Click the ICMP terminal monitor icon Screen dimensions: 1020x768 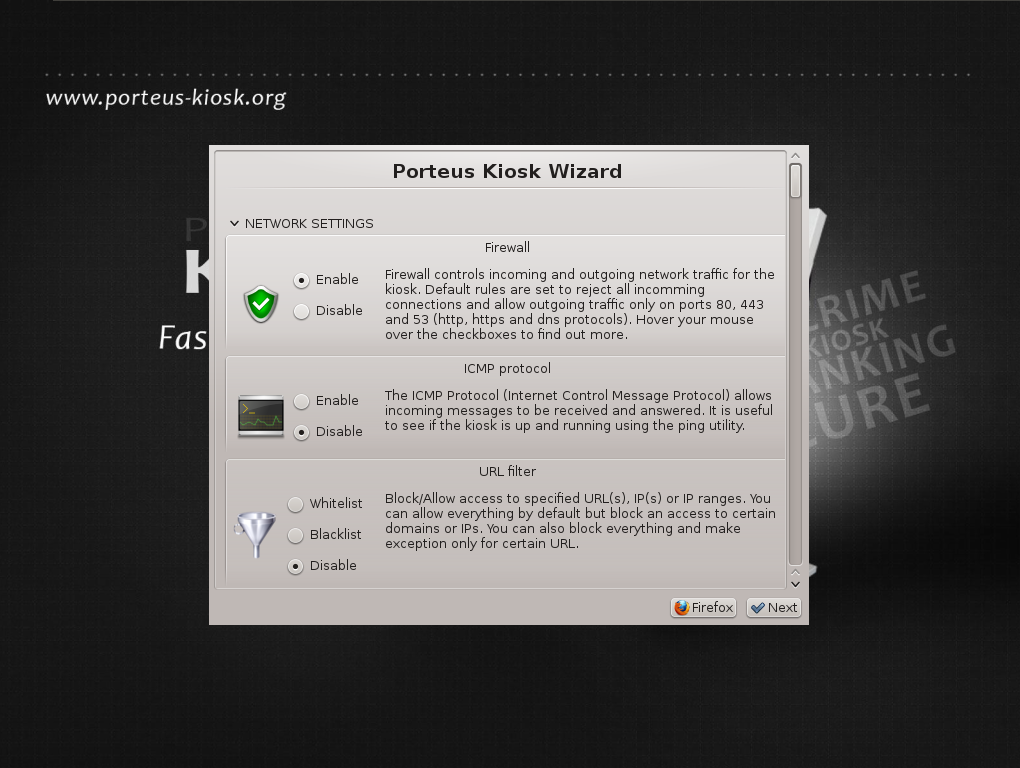click(261, 416)
